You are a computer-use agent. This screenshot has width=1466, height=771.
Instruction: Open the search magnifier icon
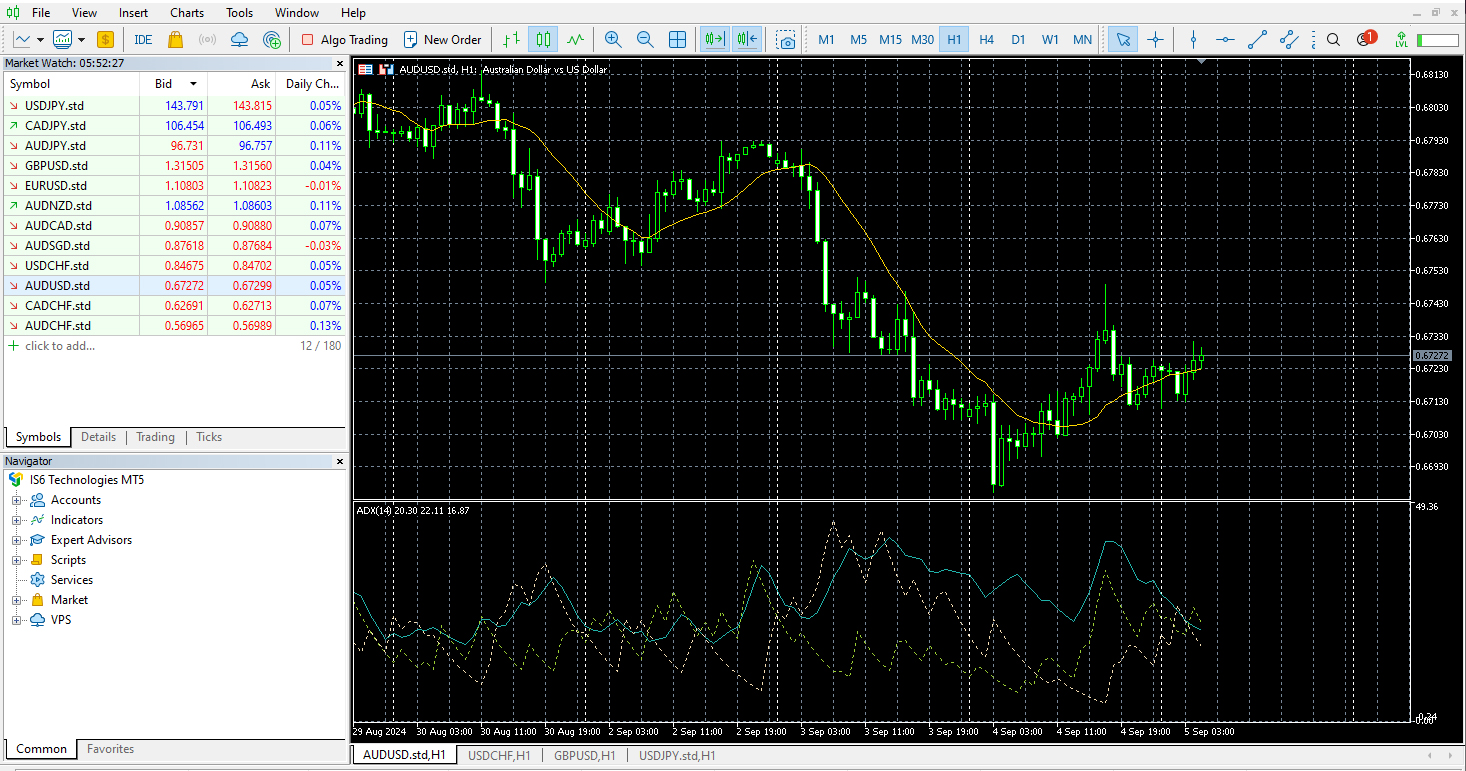(1333, 40)
